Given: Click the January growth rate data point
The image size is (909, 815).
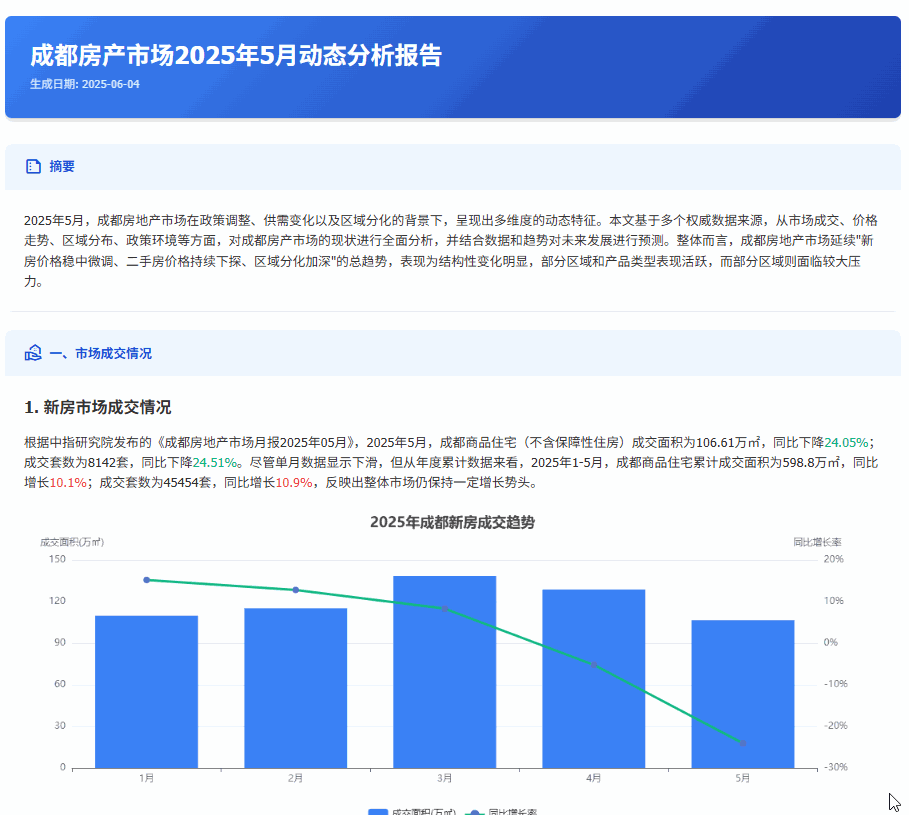Looking at the screenshot, I should pyautogui.click(x=146, y=580).
